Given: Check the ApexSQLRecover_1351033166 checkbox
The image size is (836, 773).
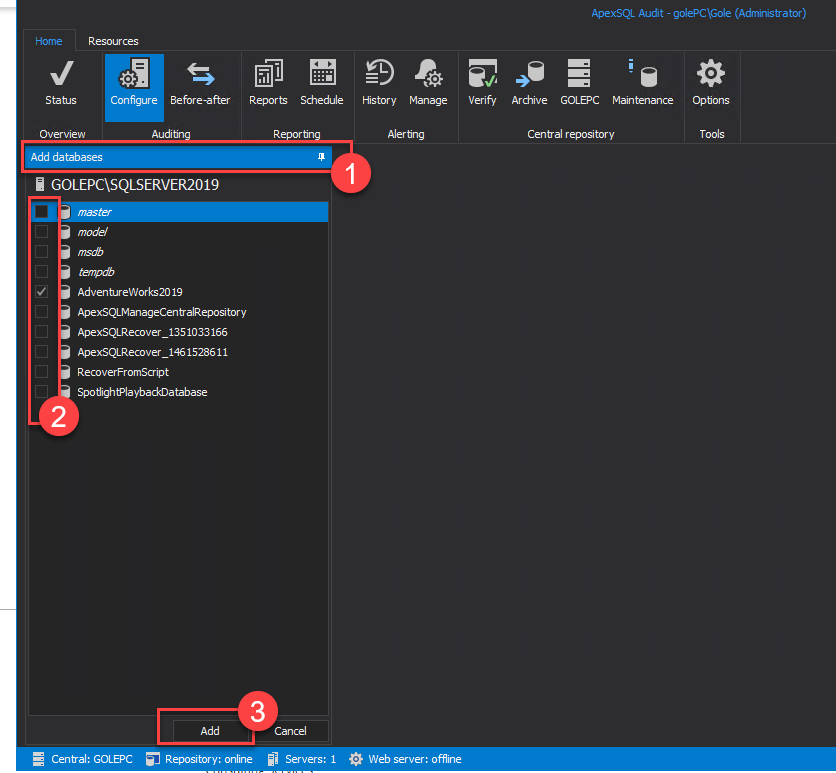Looking at the screenshot, I should [41, 332].
